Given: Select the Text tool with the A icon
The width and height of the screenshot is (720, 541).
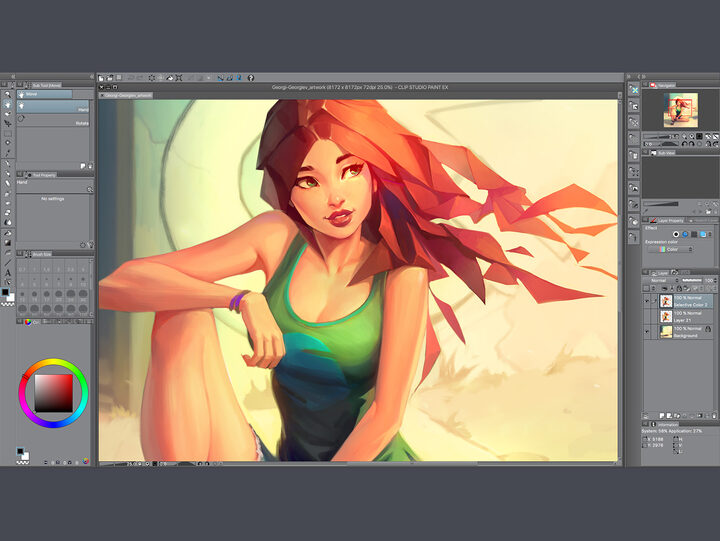Looking at the screenshot, I should tap(7, 273).
